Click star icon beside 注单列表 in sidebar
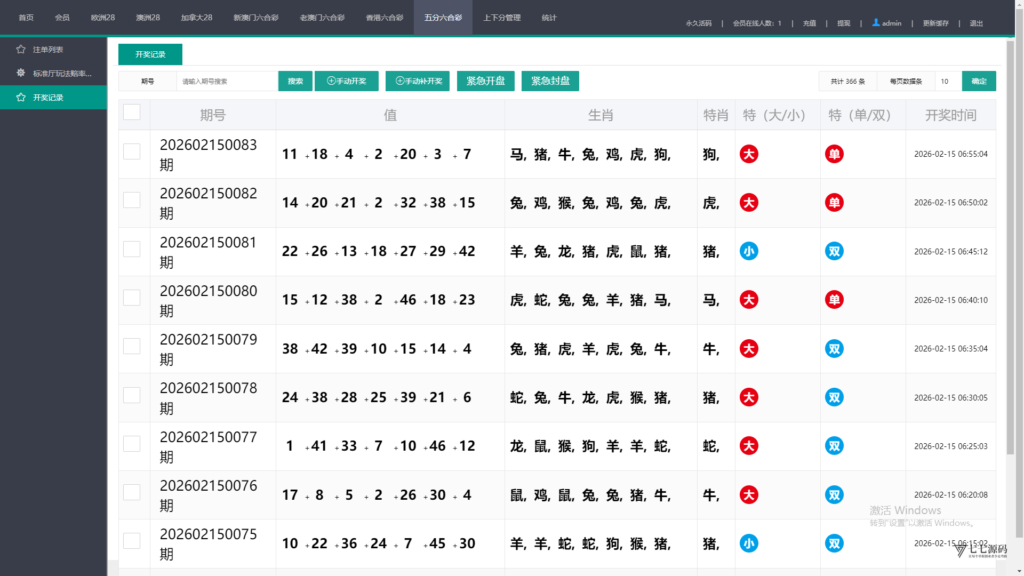The width and height of the screenshot is (1024, 576). tap(21, 49)
